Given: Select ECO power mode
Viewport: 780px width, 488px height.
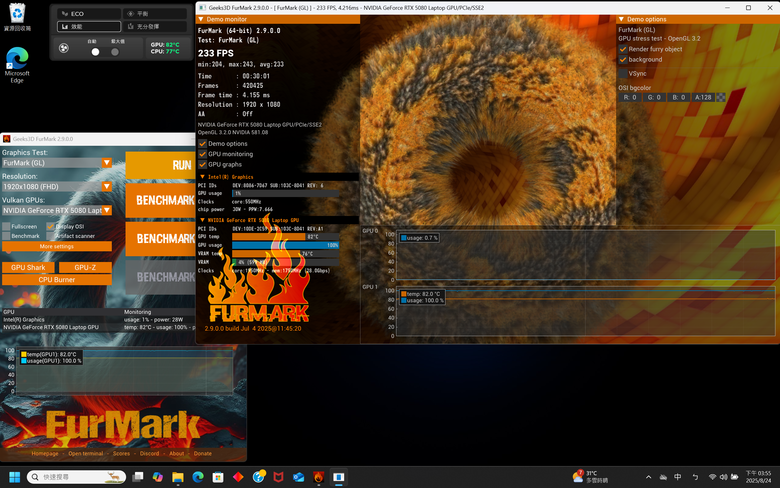Looking at the screenshot, I should point(89,13).
